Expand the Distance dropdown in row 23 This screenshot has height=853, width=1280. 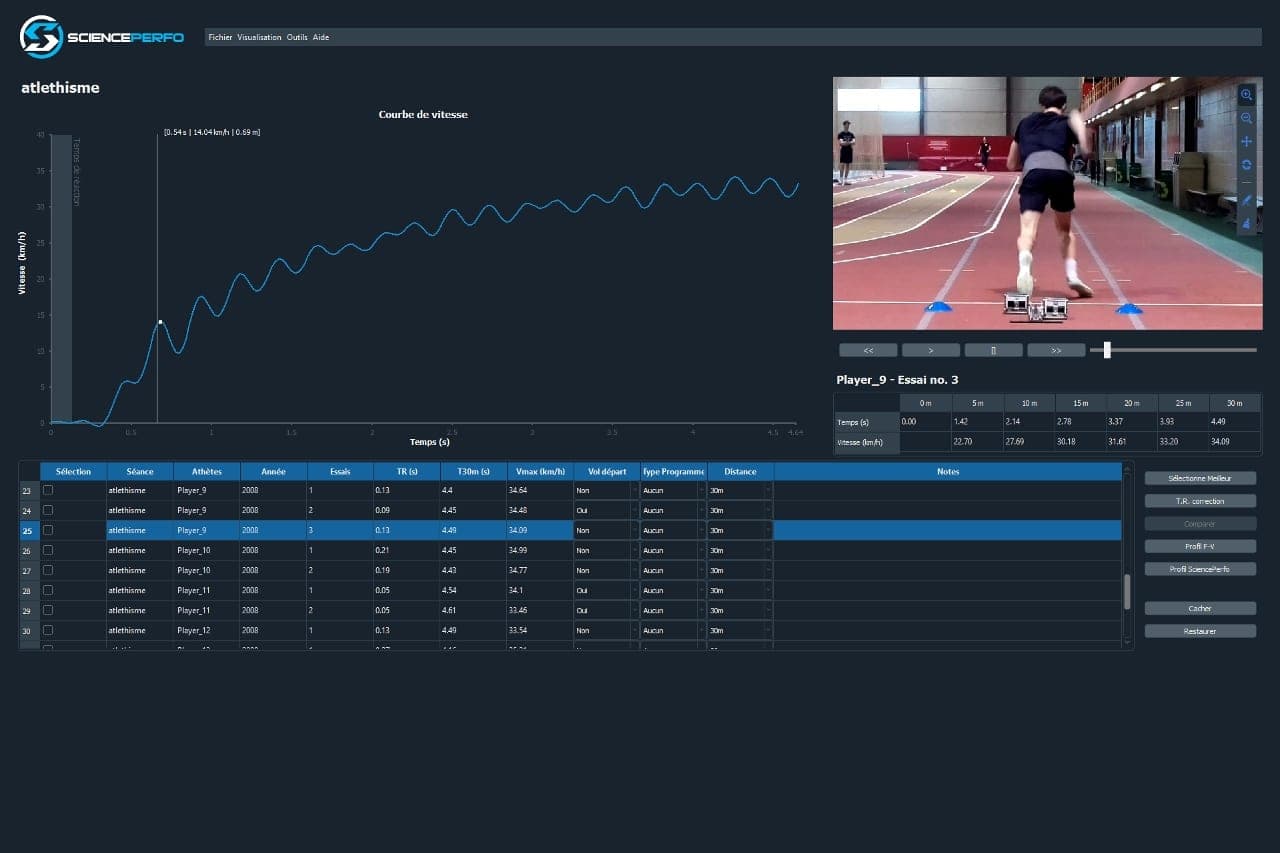tap(740, 490)
